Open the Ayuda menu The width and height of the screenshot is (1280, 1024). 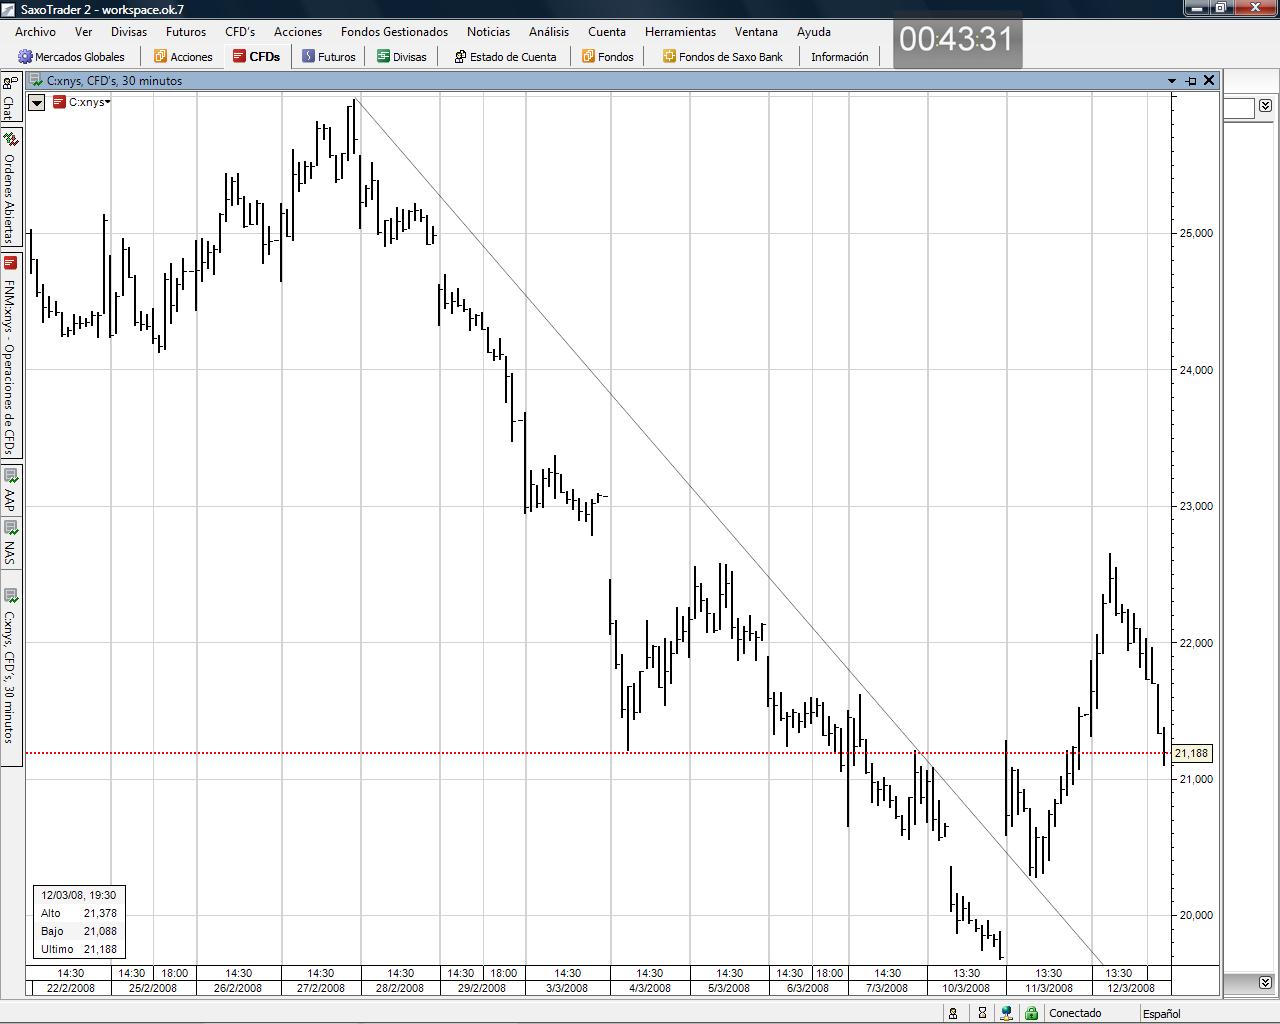pos(814,32)
